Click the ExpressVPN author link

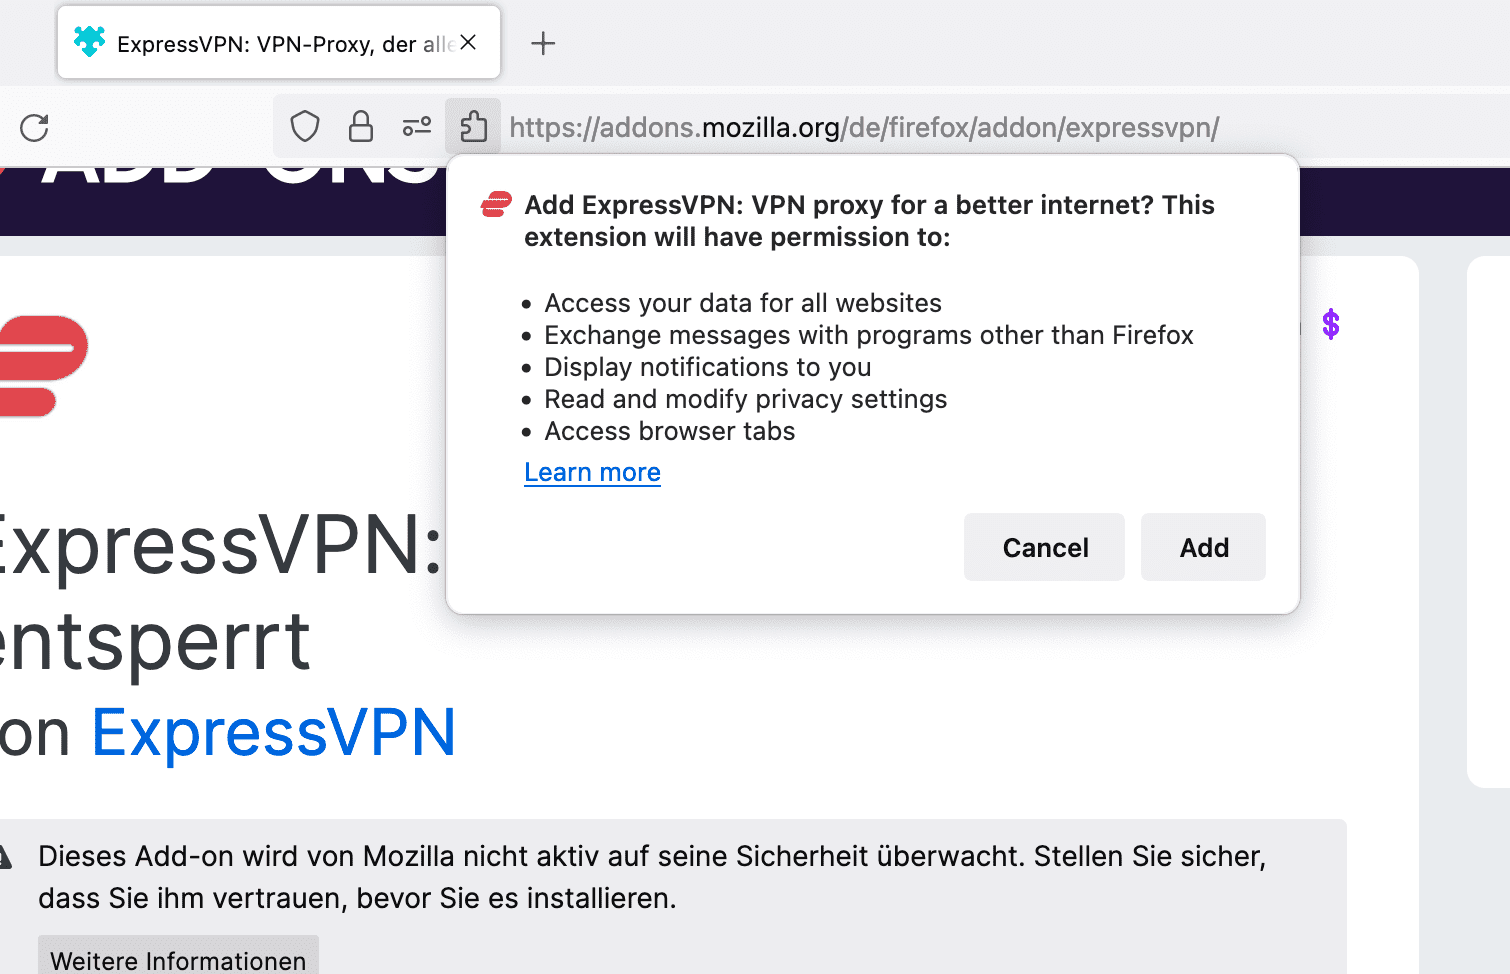273,732
